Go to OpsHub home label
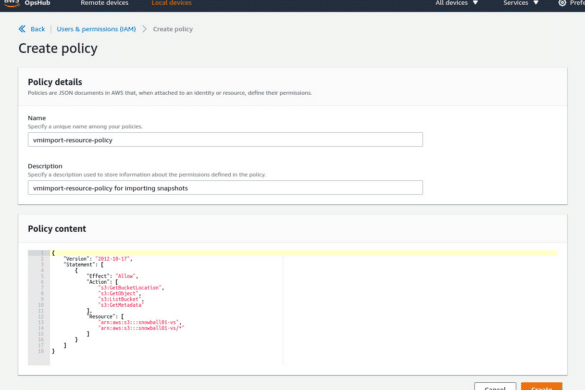 37,3
